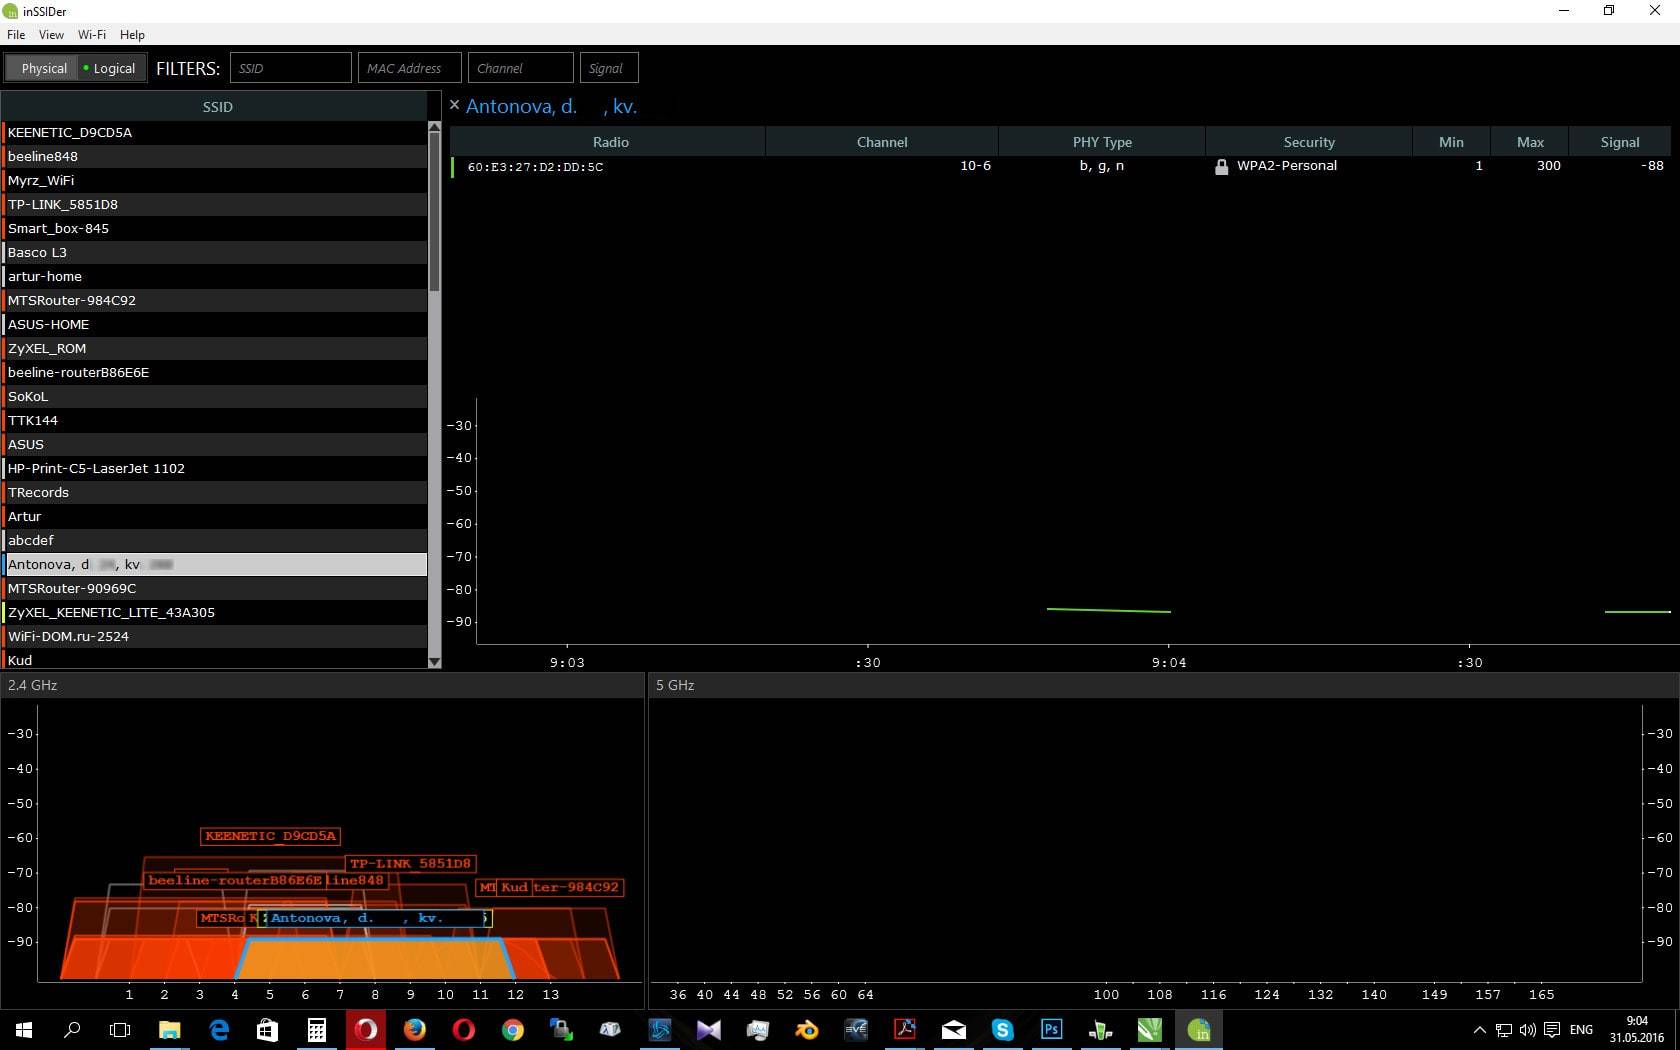
Task: Open Blender from the taskbar
Action: click(x=806, y=1029)
